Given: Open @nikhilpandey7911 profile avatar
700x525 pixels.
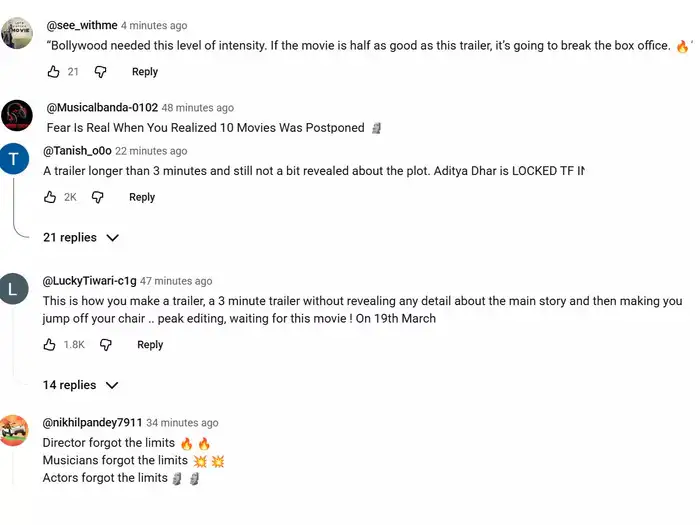Looking at the screenshot, I should (14, 431).
